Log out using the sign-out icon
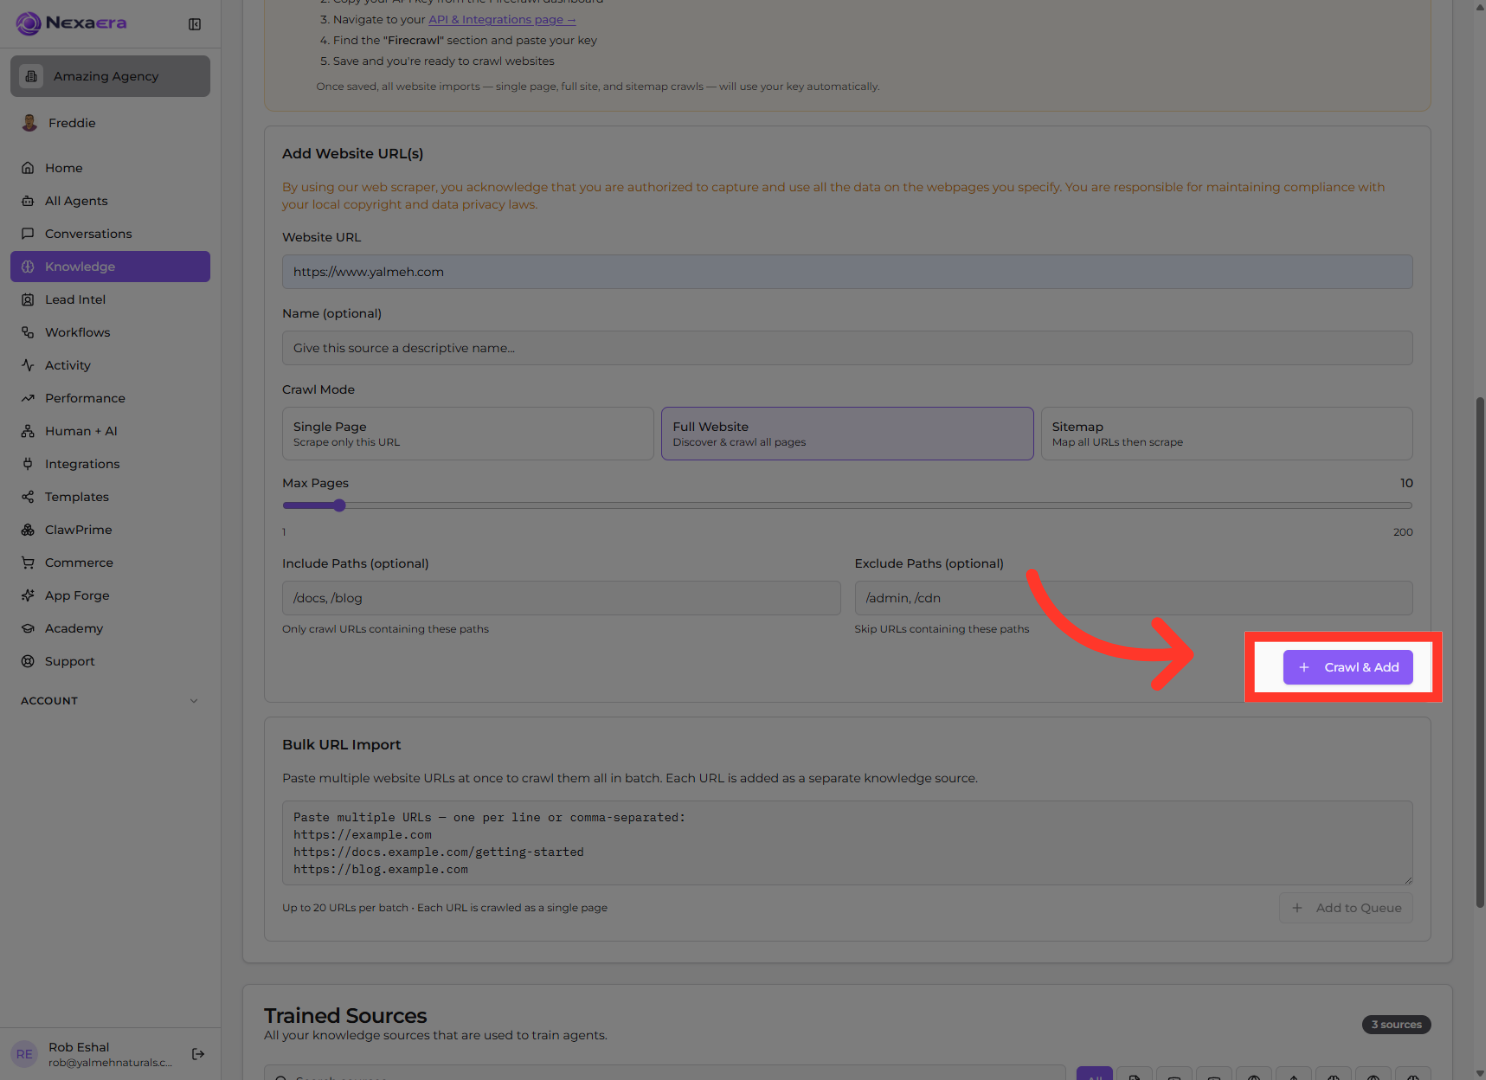 [198, 1054]
